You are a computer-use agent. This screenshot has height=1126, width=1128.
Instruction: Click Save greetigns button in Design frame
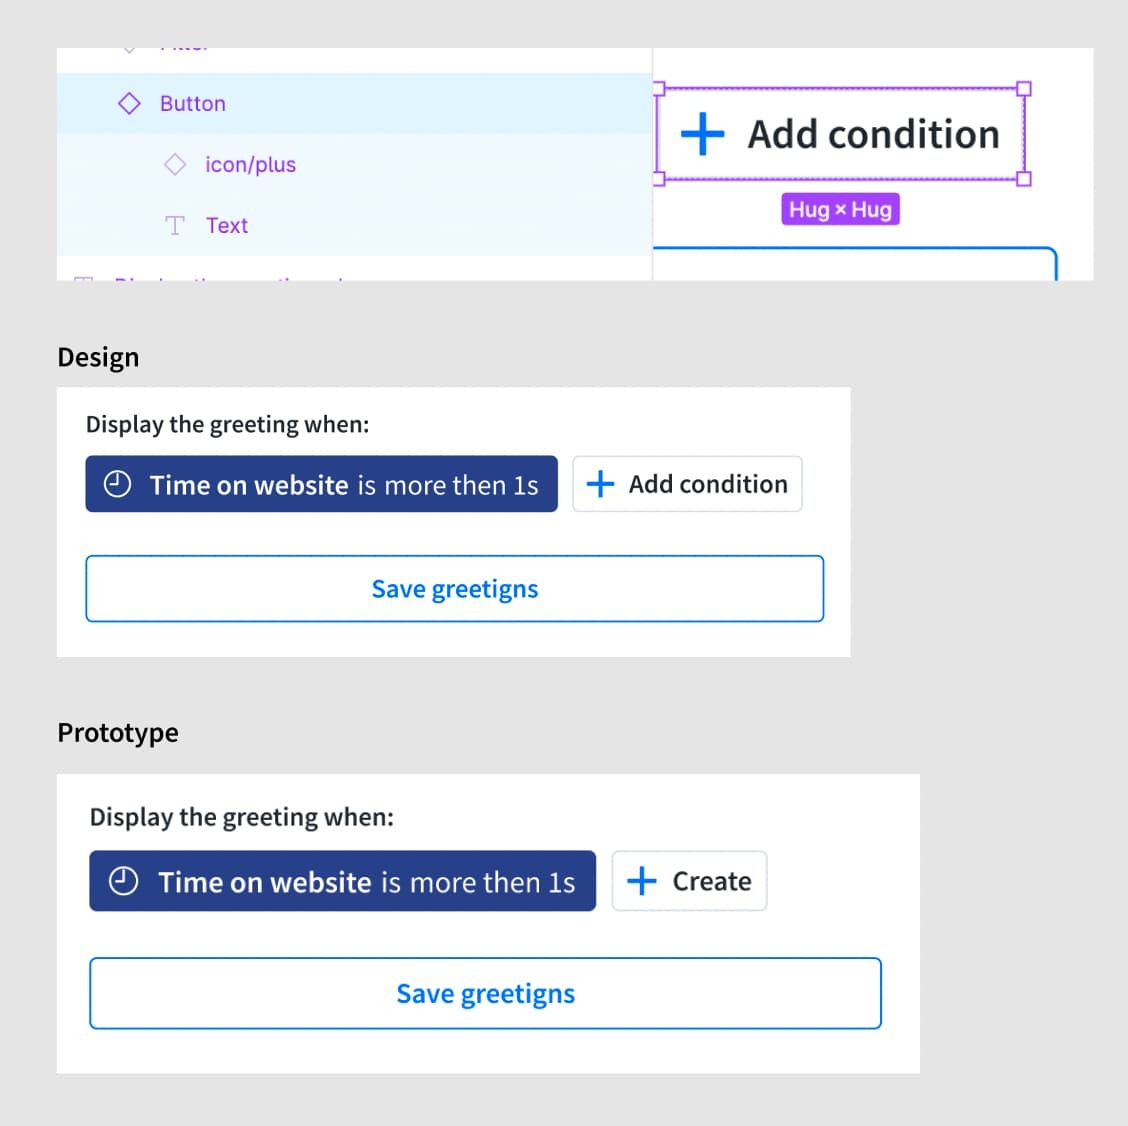click(x=455, y=589)
